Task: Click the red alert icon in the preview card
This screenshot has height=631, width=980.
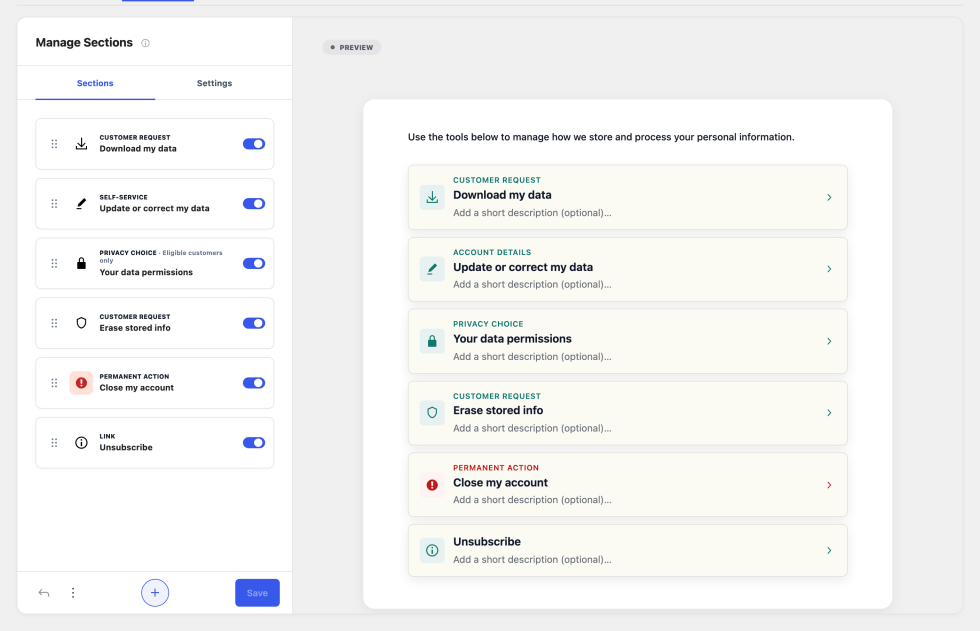Action: (x=432, y=485)
